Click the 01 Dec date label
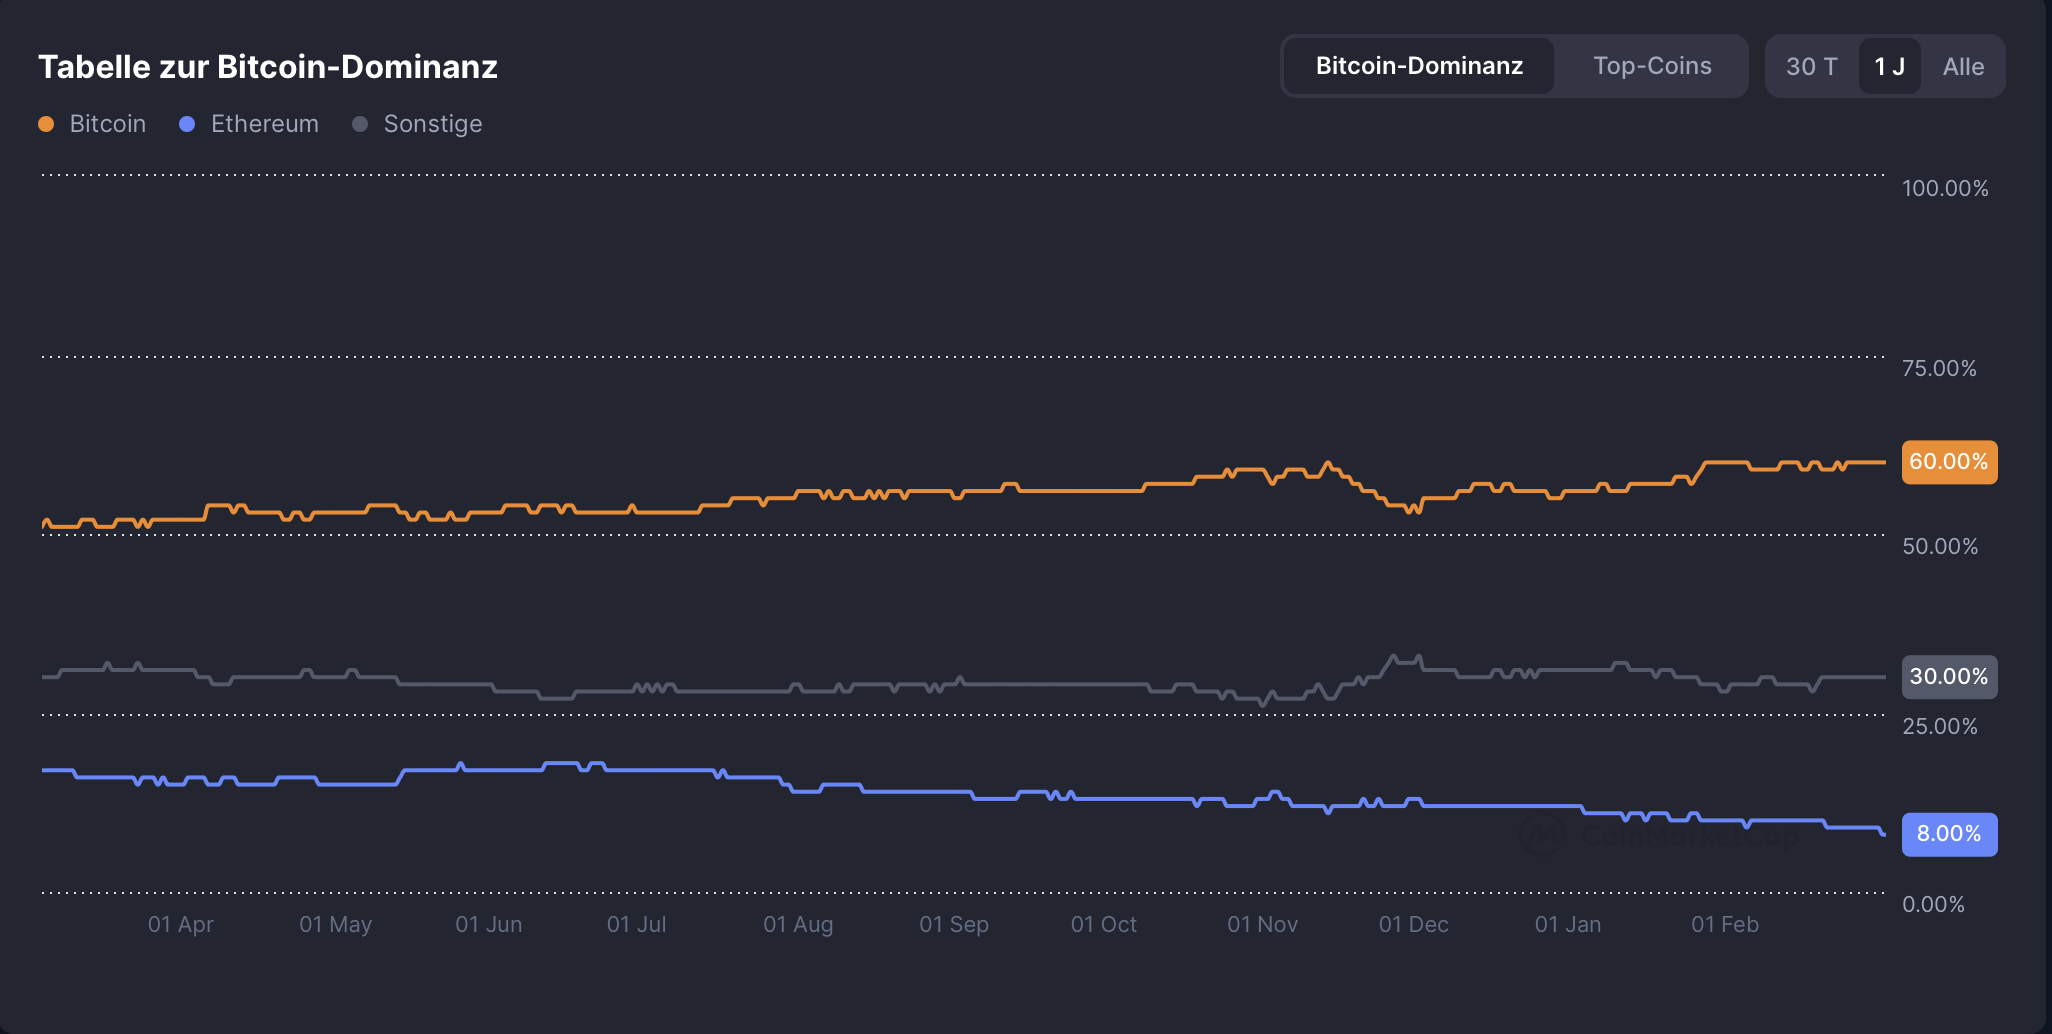The image size is (2052, 1034). coord(1414,925)
